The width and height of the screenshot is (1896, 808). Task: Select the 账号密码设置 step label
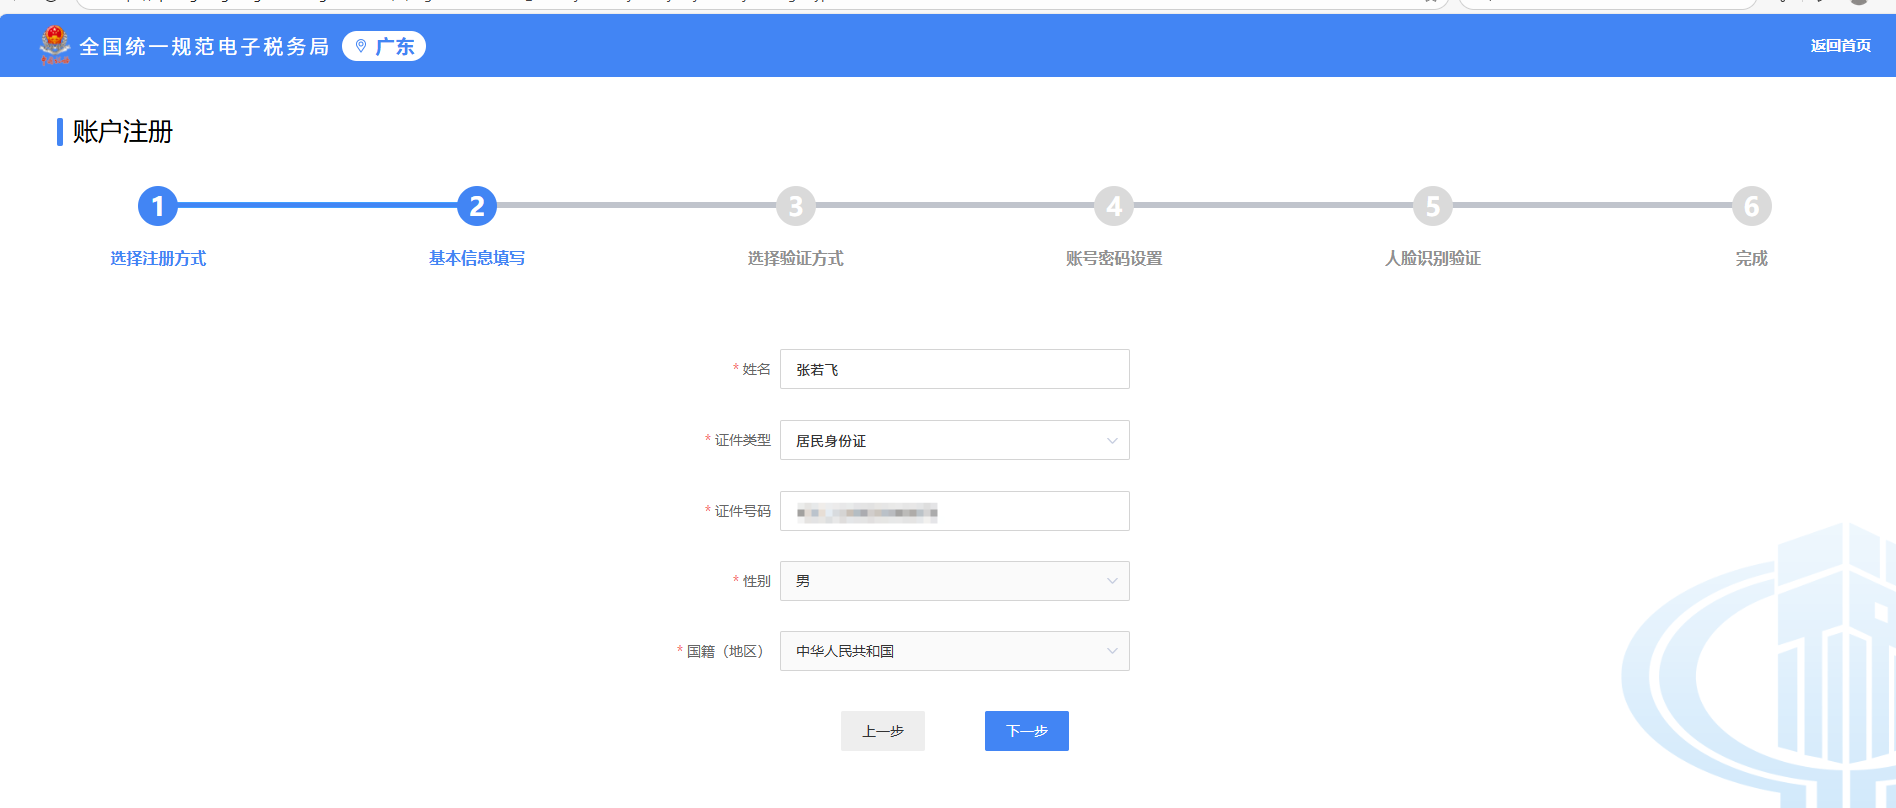pos(1114,258)
